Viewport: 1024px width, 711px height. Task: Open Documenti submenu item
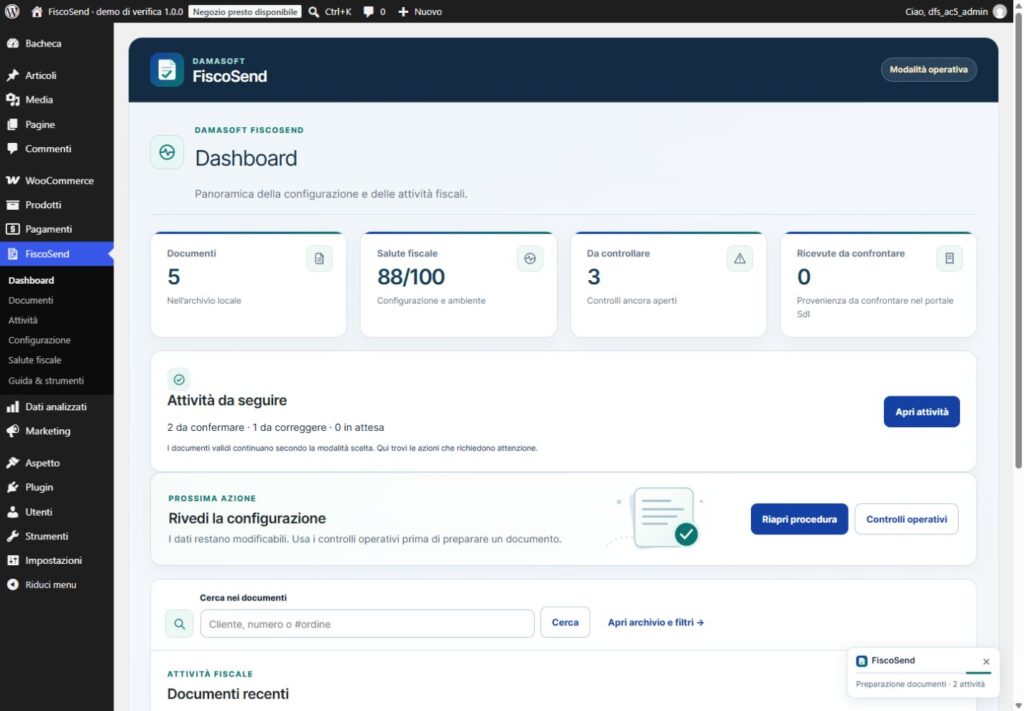tap(31, 300)
